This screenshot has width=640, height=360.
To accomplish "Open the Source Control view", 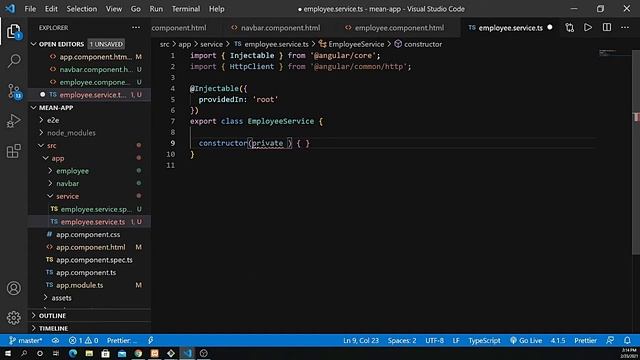I will point(14,91).
